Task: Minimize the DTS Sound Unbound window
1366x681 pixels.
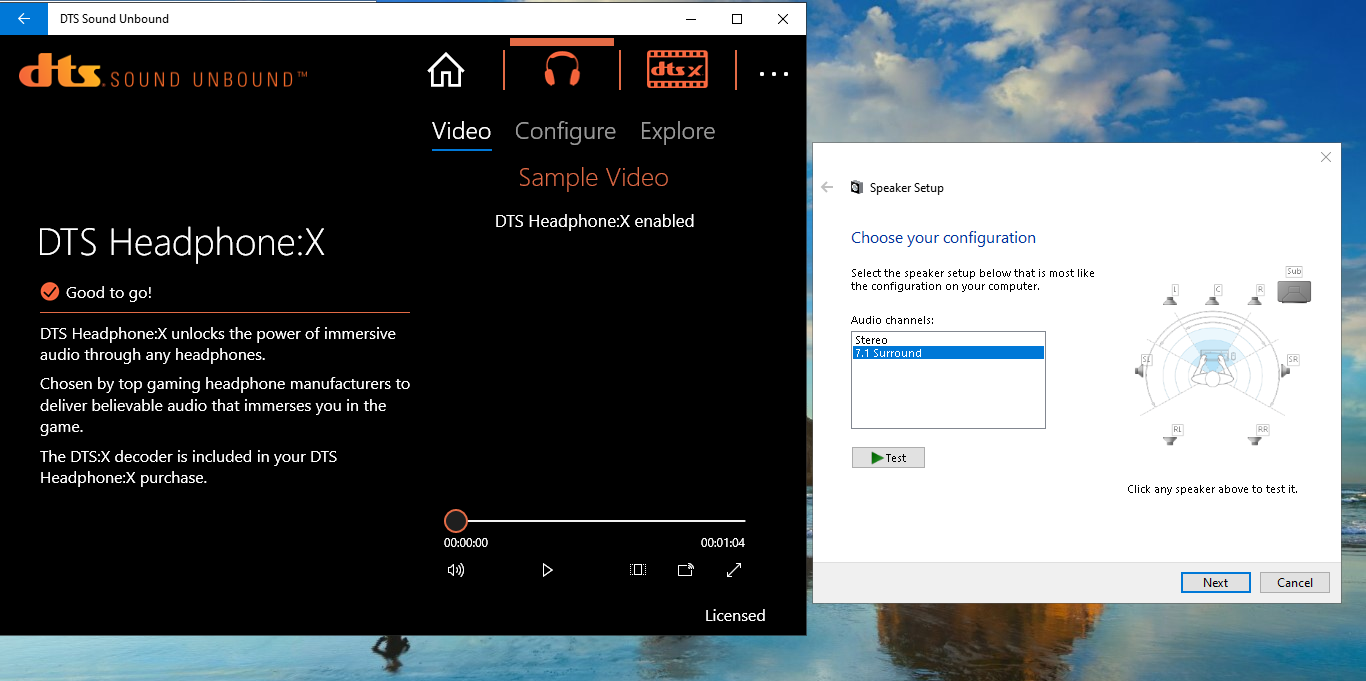Action: 691,18
